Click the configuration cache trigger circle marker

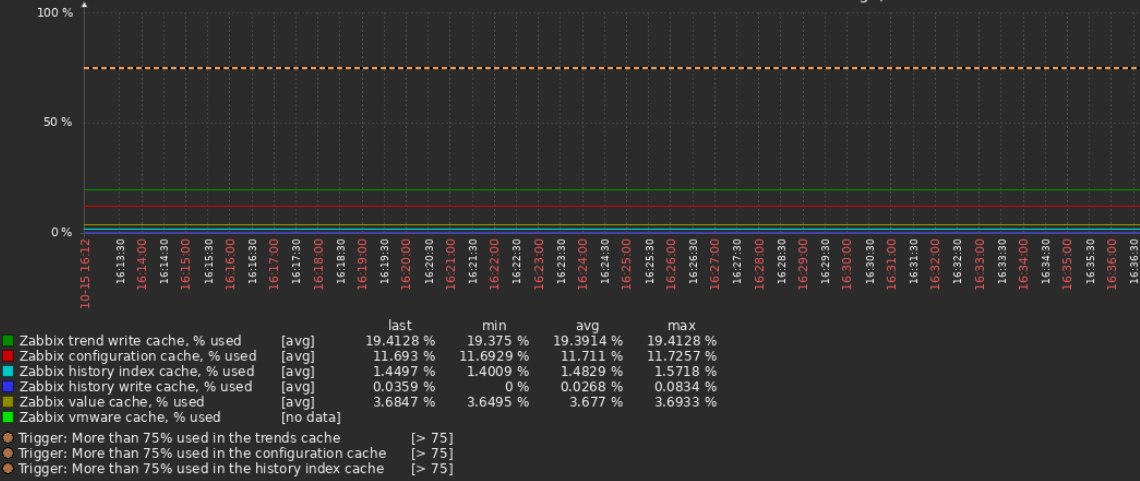(8, 453)
